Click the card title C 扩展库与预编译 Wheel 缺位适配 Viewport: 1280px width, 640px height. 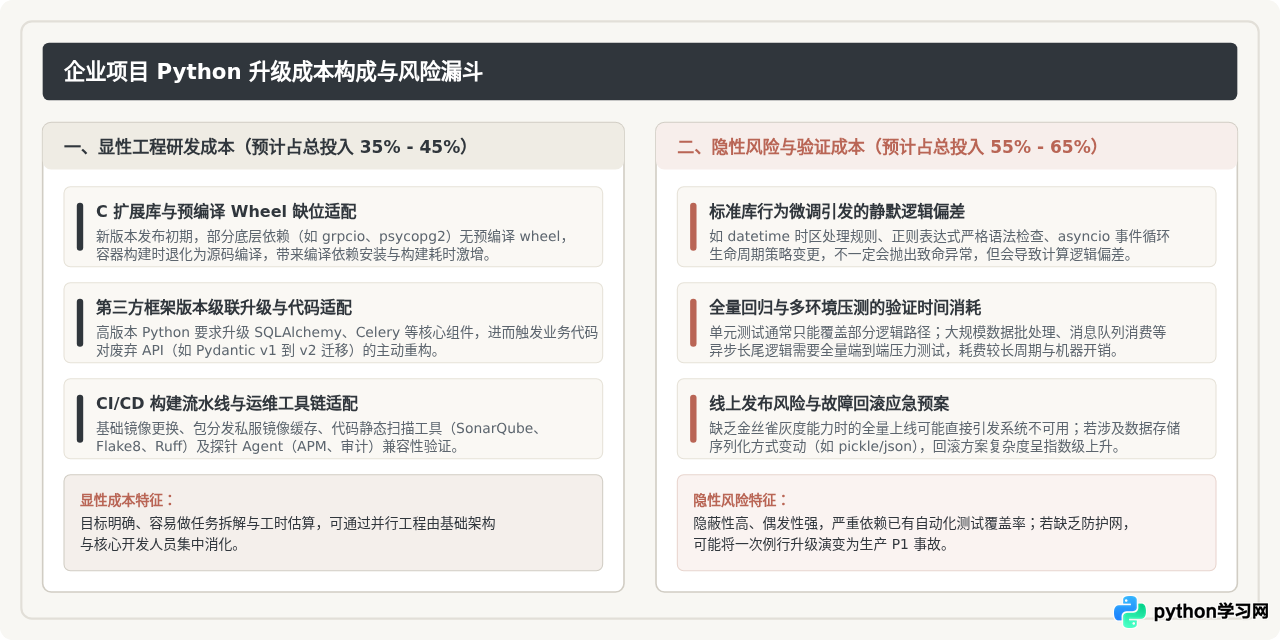click(x=226, y=212)
